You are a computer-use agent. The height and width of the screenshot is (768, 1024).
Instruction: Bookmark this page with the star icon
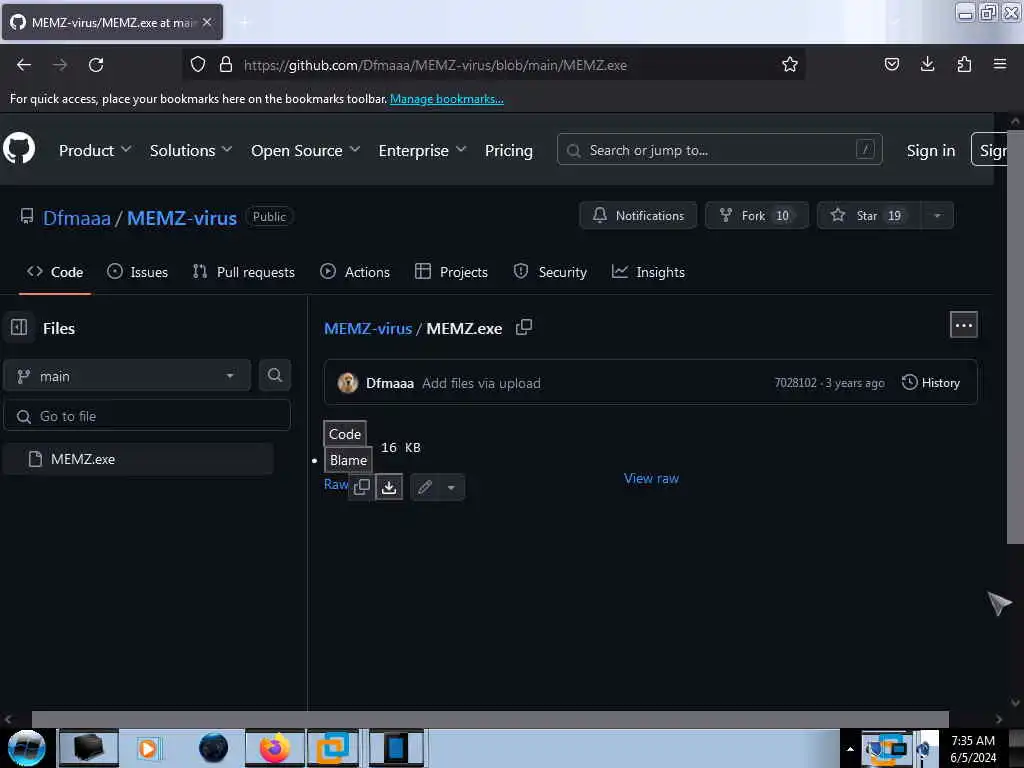pos(790,64)
